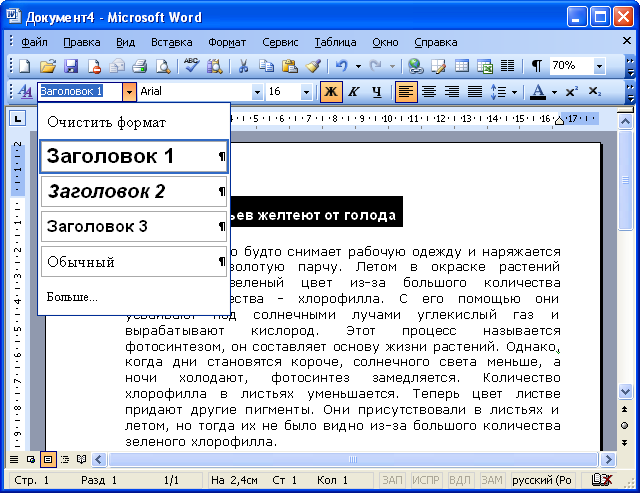
Task: Open the Вид menu
Action: pyautogui.click(x=125, y=42)
